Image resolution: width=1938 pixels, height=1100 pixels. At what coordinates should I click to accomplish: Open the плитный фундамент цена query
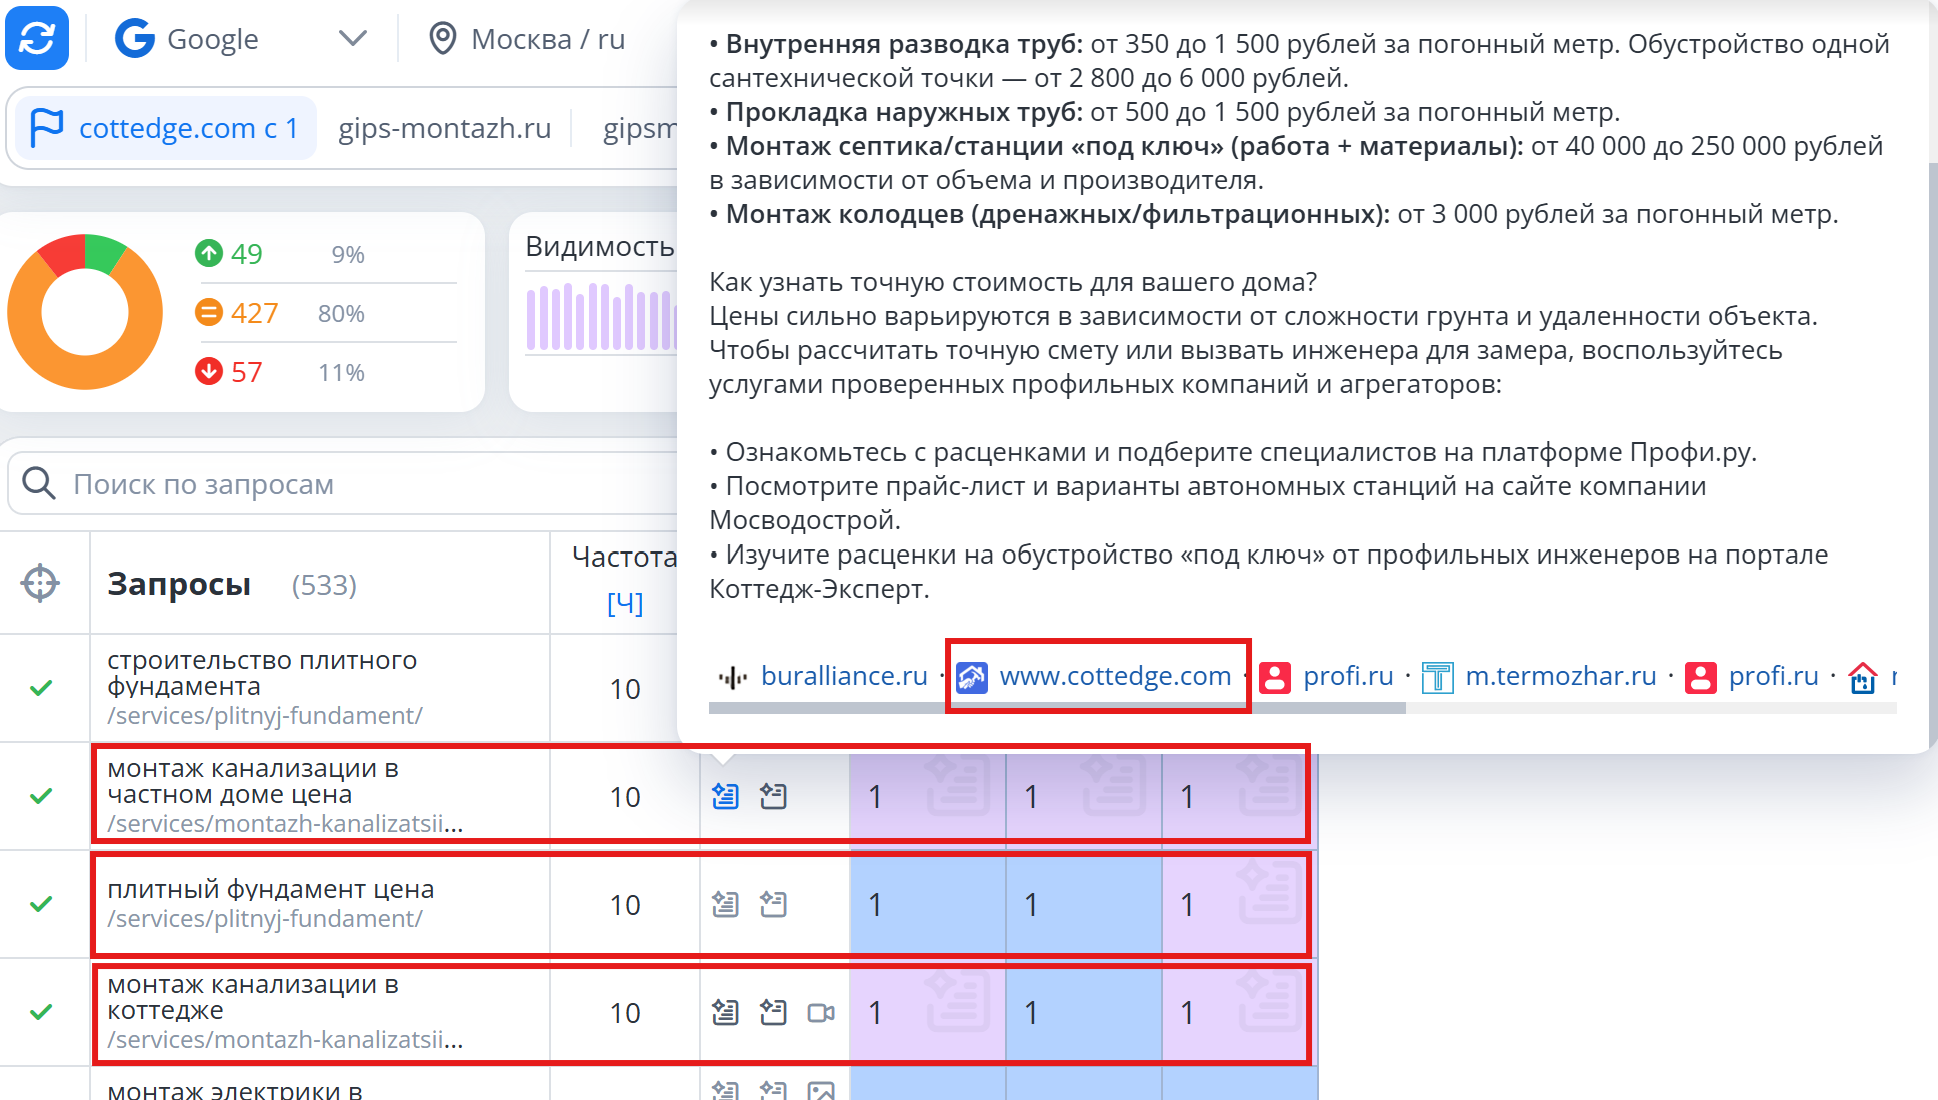[x=271, y=889]
